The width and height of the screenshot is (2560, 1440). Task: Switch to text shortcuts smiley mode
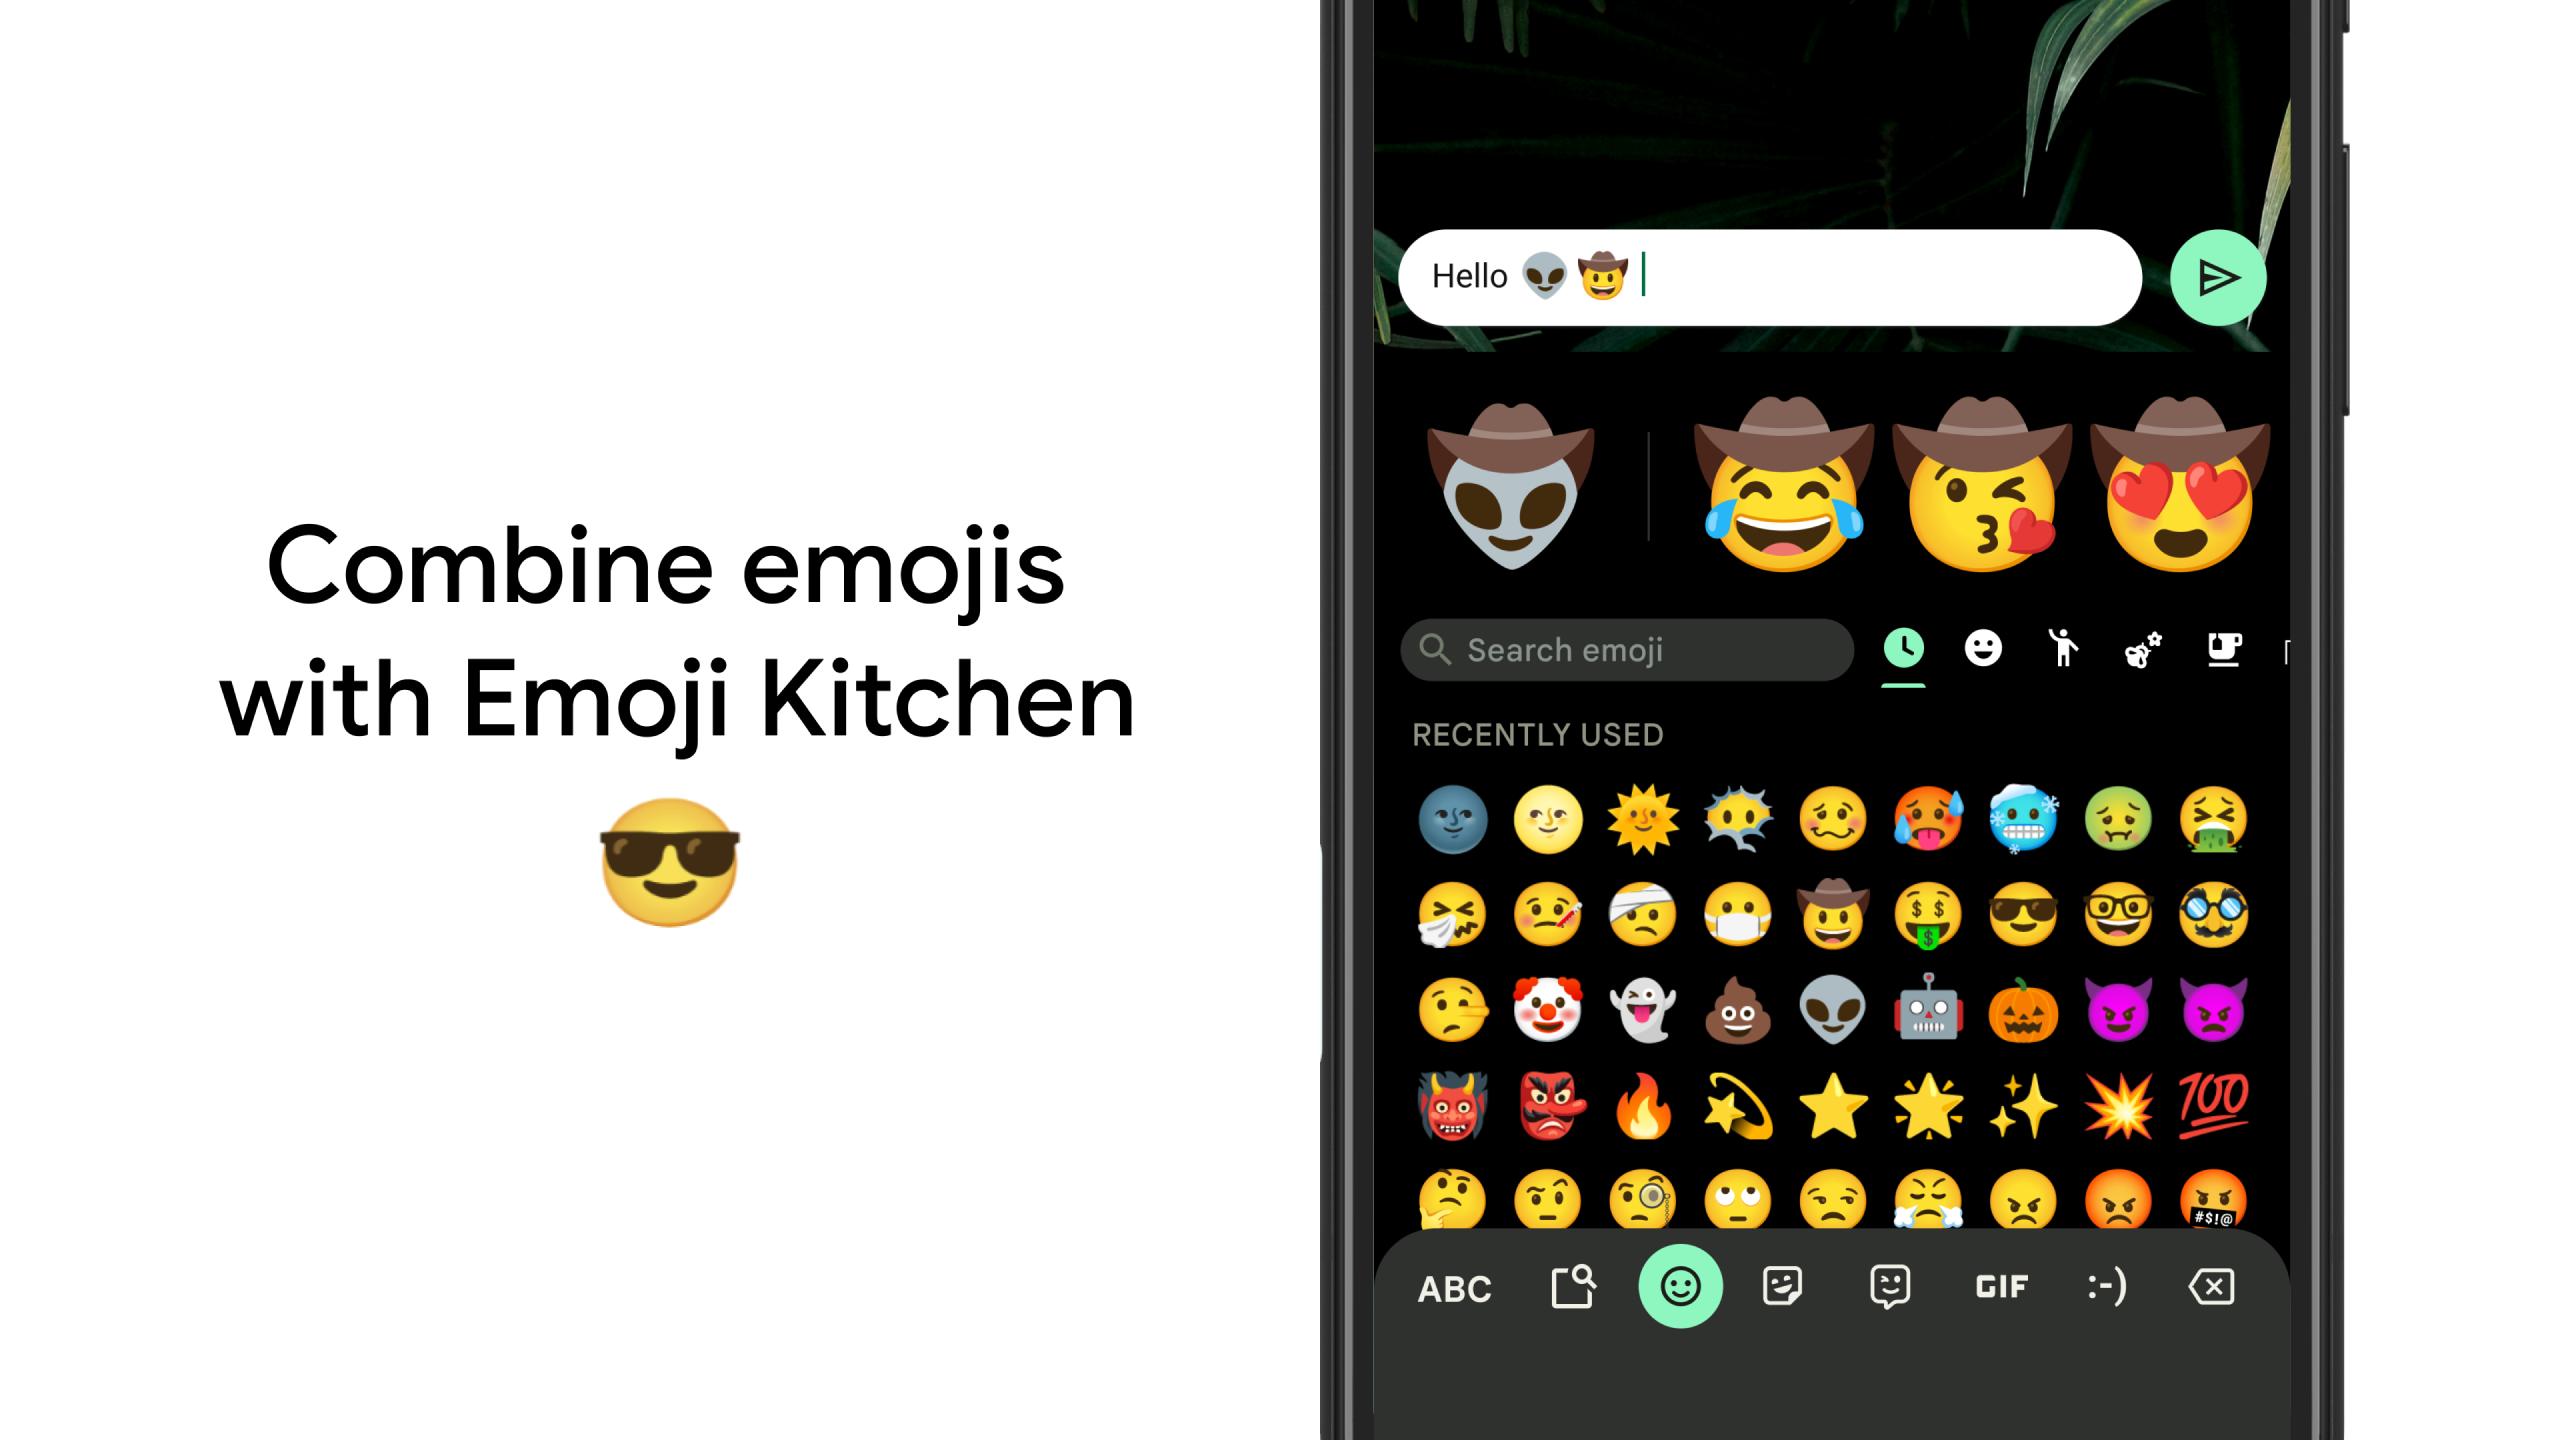(2103, 1285)
